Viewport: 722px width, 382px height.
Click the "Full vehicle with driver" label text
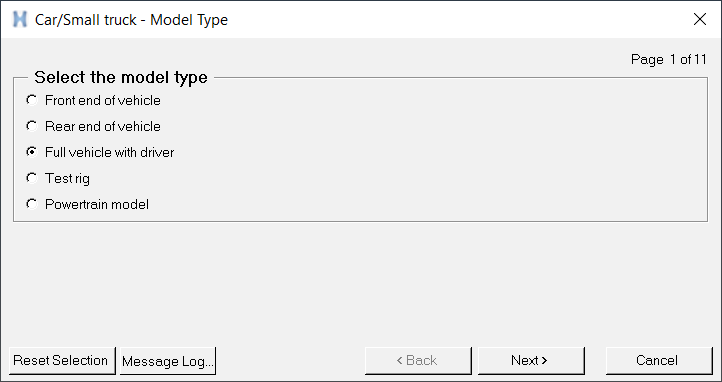pyautogui.click(x=110, y=152)
